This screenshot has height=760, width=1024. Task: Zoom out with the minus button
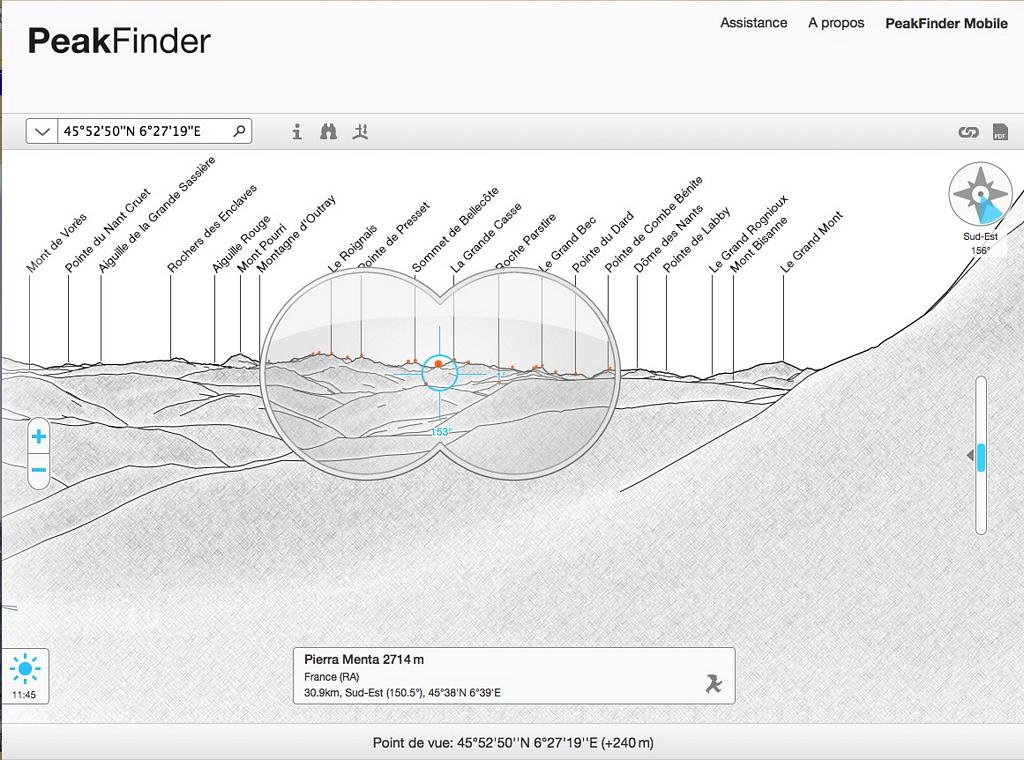[x=39, y=470]
